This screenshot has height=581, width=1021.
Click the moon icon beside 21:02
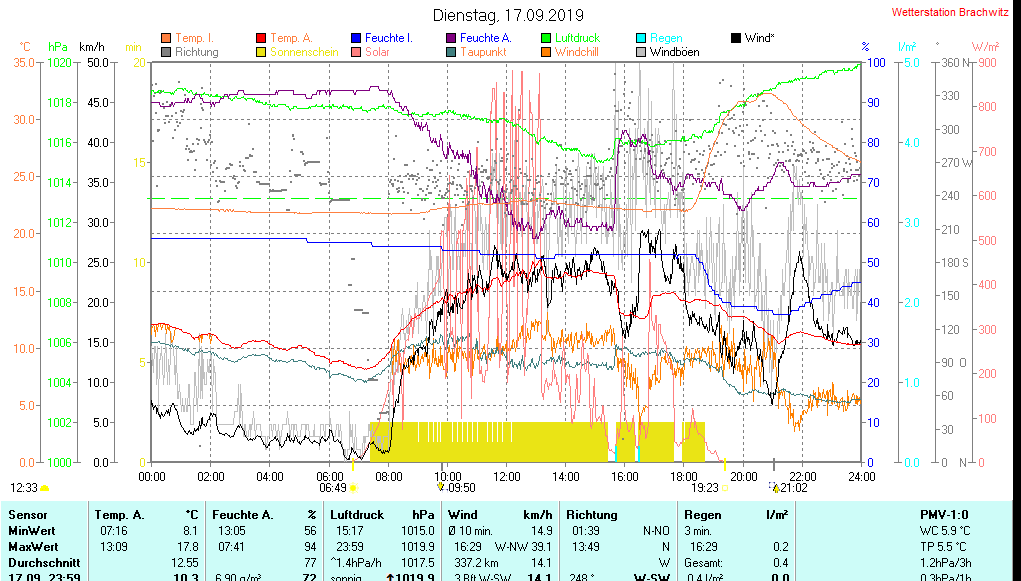tap(775, 487)
